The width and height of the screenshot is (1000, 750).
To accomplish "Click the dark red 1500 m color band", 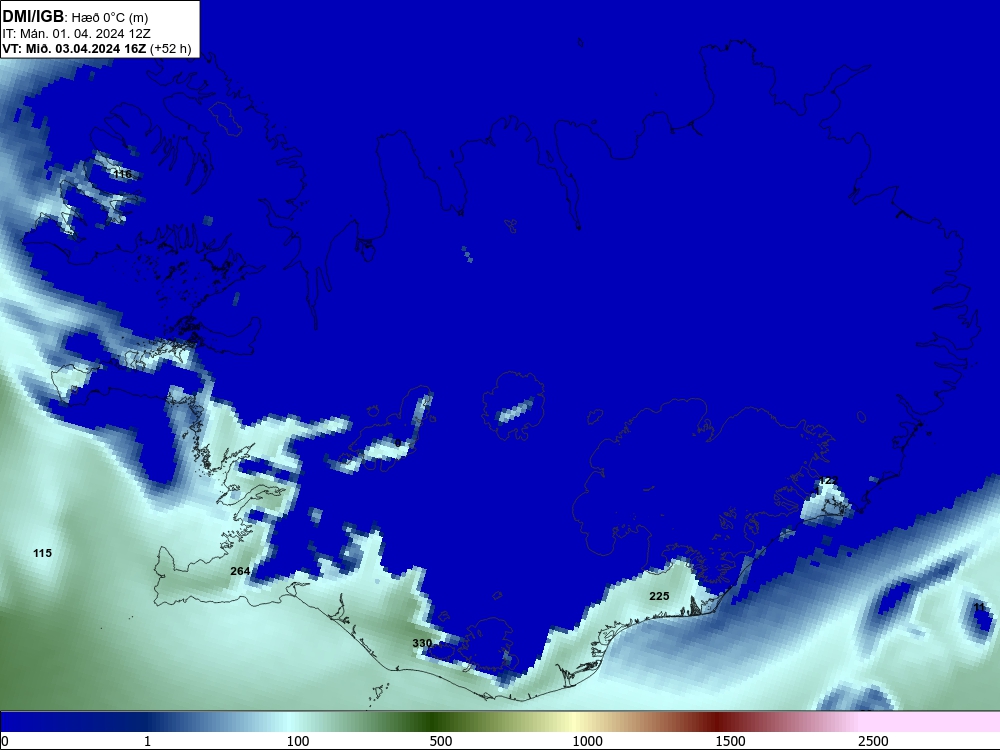I will 717,722.
